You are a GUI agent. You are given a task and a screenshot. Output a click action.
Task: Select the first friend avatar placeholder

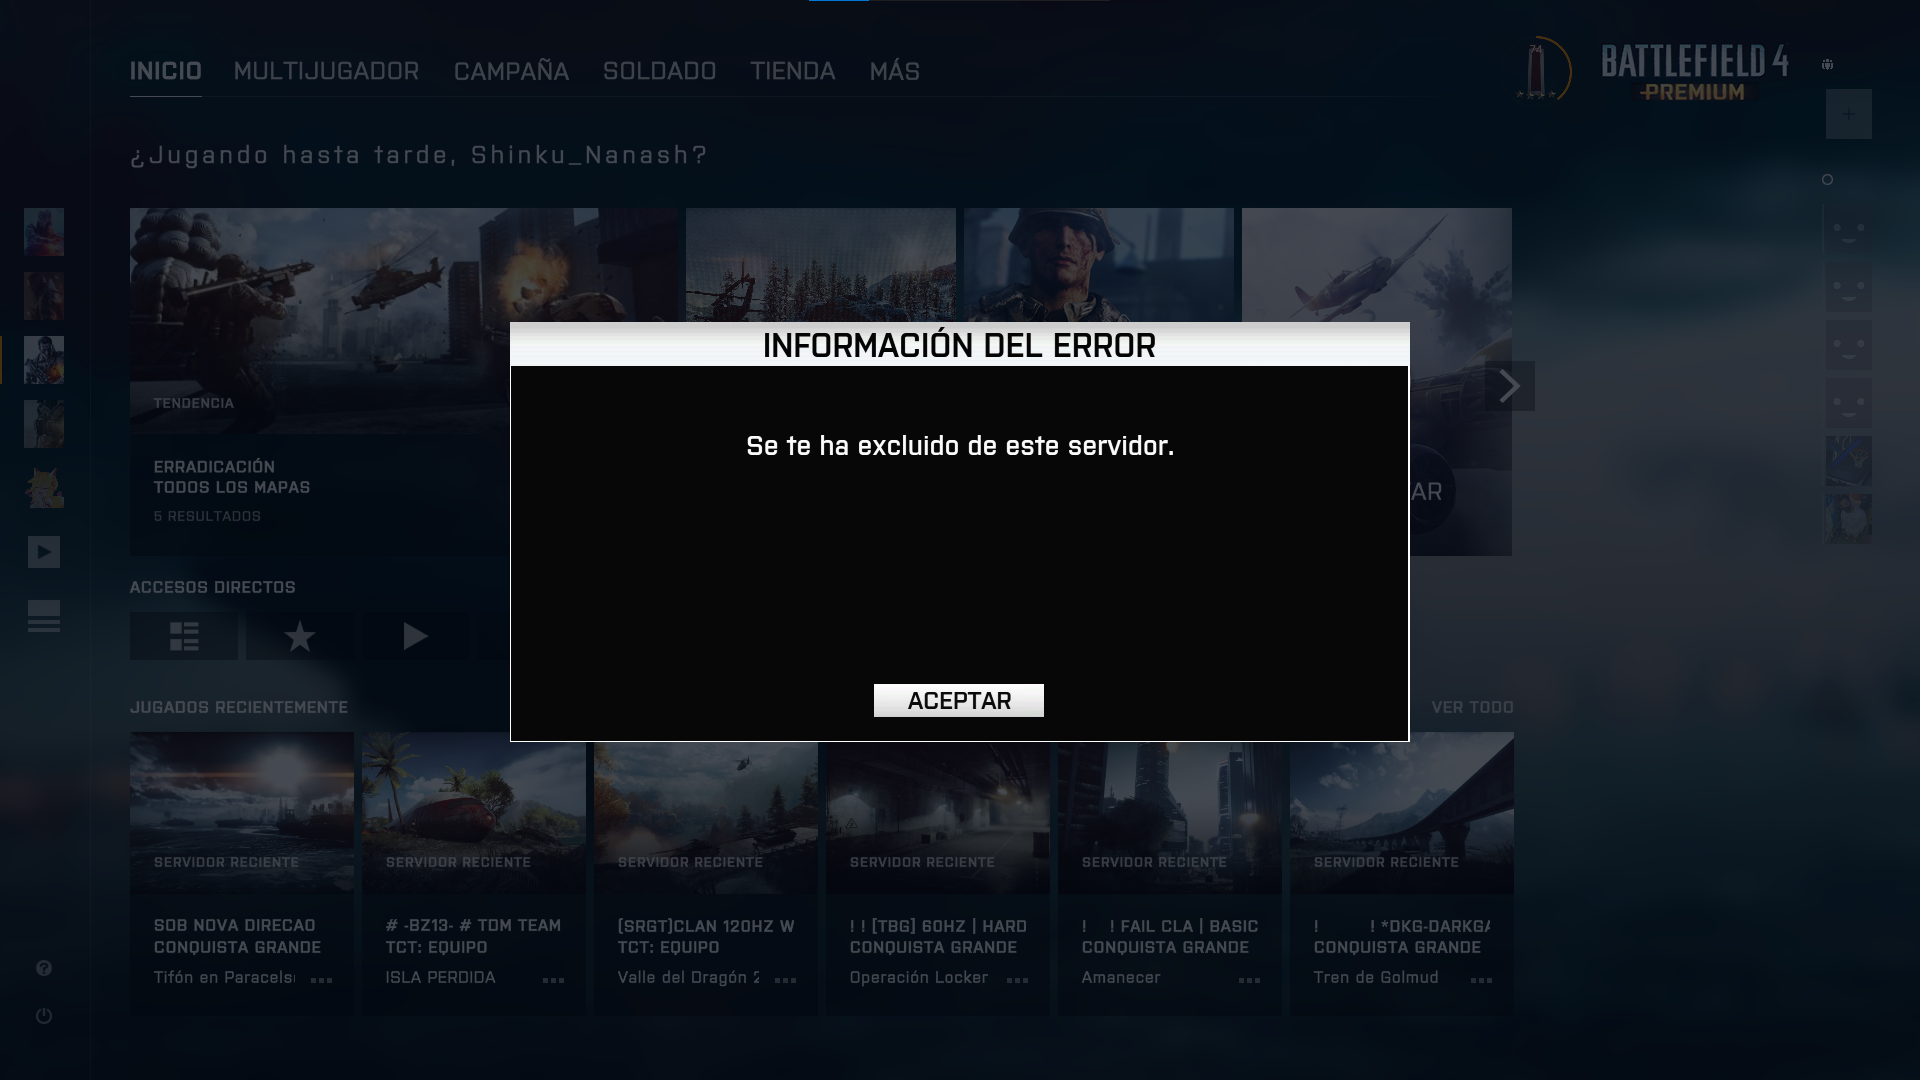(x=1848, y=231)
